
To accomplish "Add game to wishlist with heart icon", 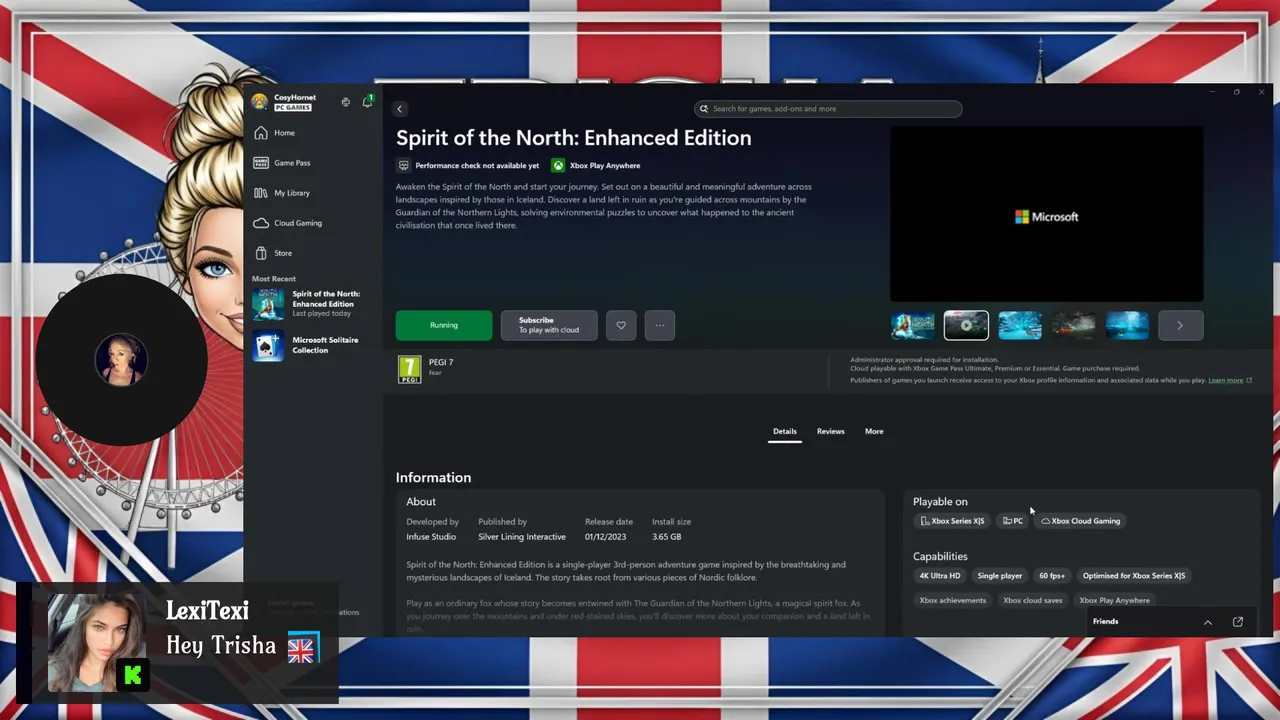I will pos(621,325).
